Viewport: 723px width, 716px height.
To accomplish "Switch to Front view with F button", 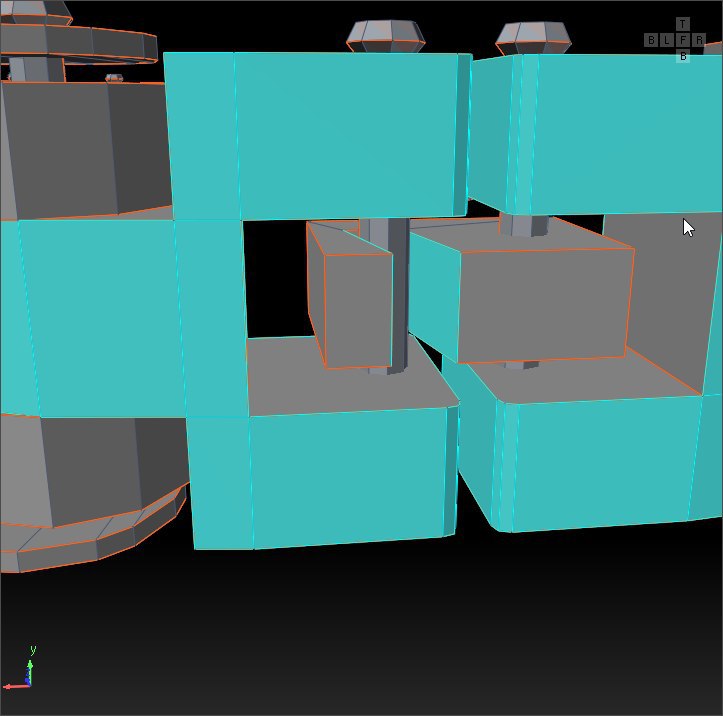I will coord(682,40).
